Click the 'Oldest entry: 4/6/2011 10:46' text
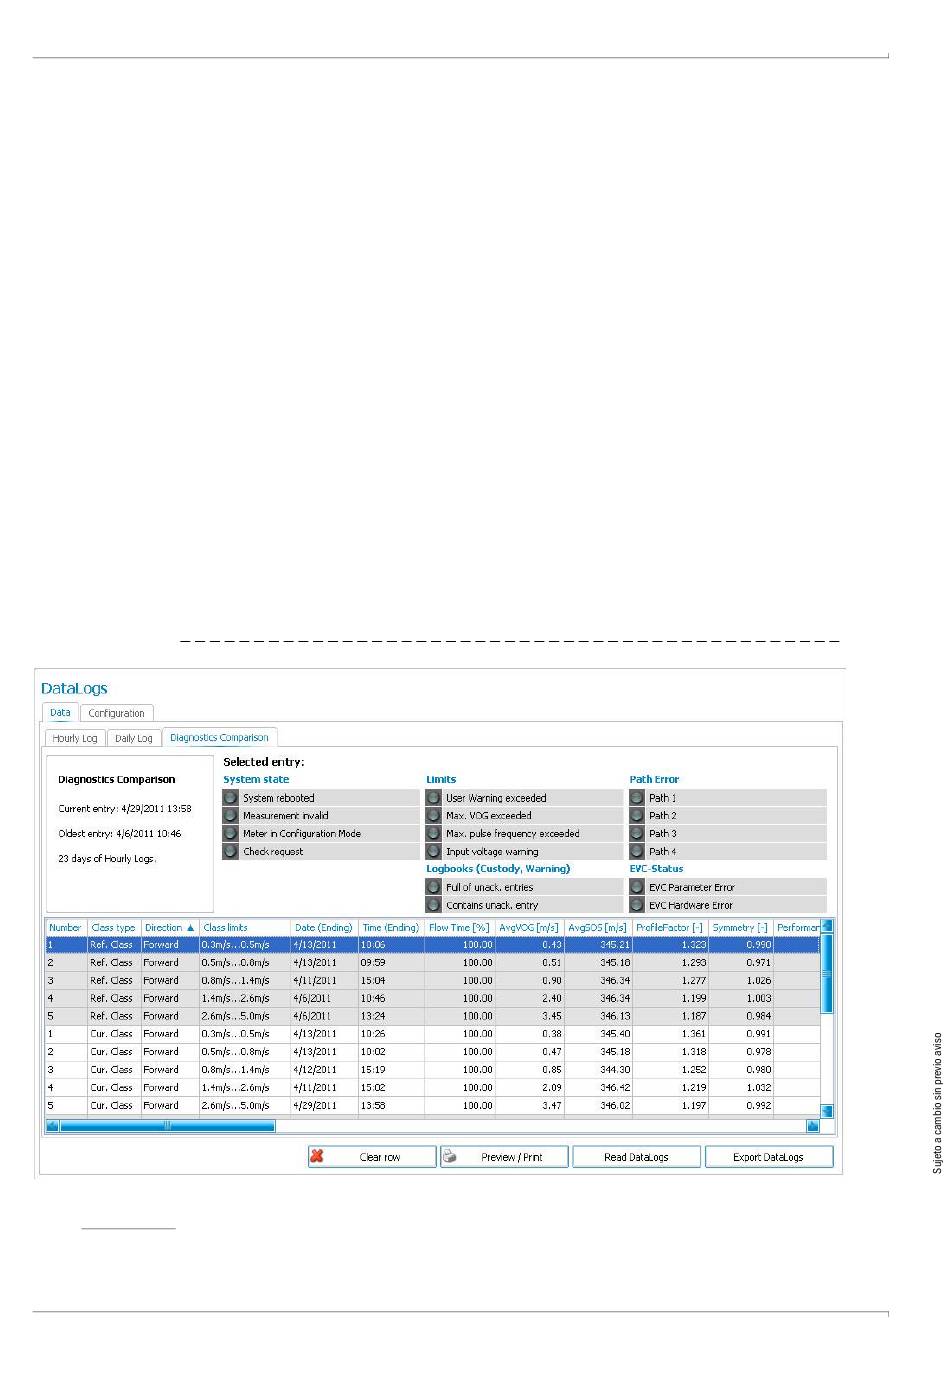950x1379 pixels. pos(120,834)
